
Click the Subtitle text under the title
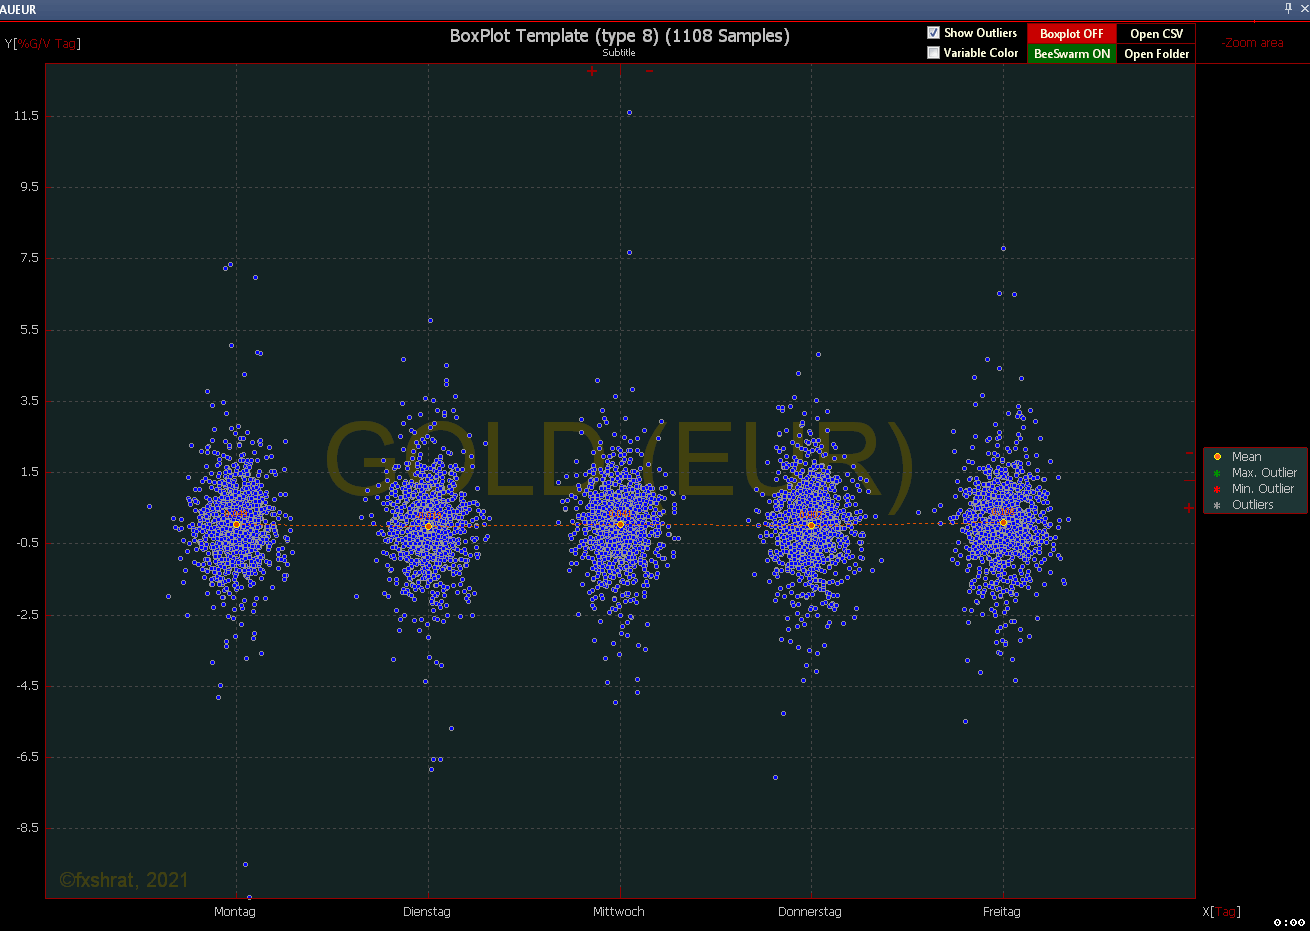click(x=619, y=53)
